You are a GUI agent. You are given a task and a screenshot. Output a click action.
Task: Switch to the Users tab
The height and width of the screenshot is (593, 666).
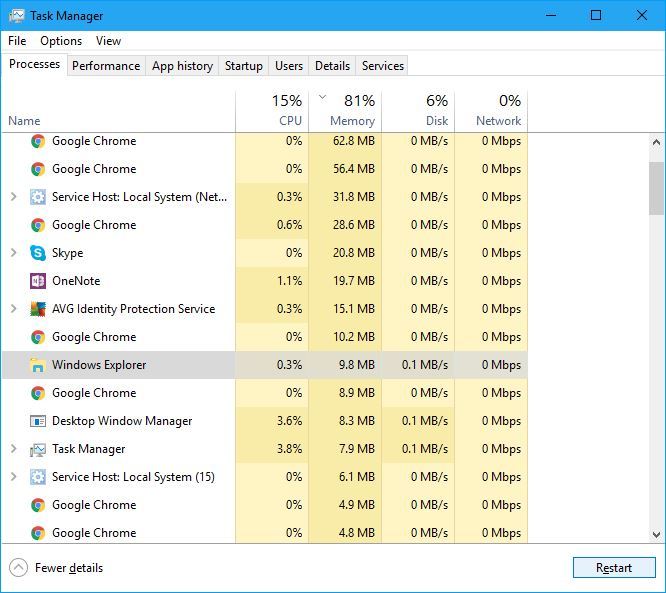pyautogui.click(x=289, y=66)
